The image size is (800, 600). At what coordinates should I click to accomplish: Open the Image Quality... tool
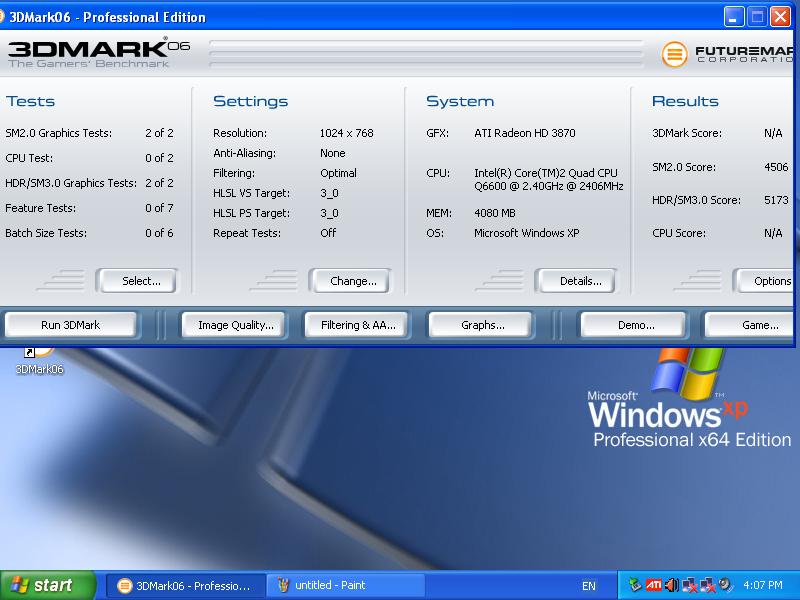pyautogui.click(x=235, y=325)
